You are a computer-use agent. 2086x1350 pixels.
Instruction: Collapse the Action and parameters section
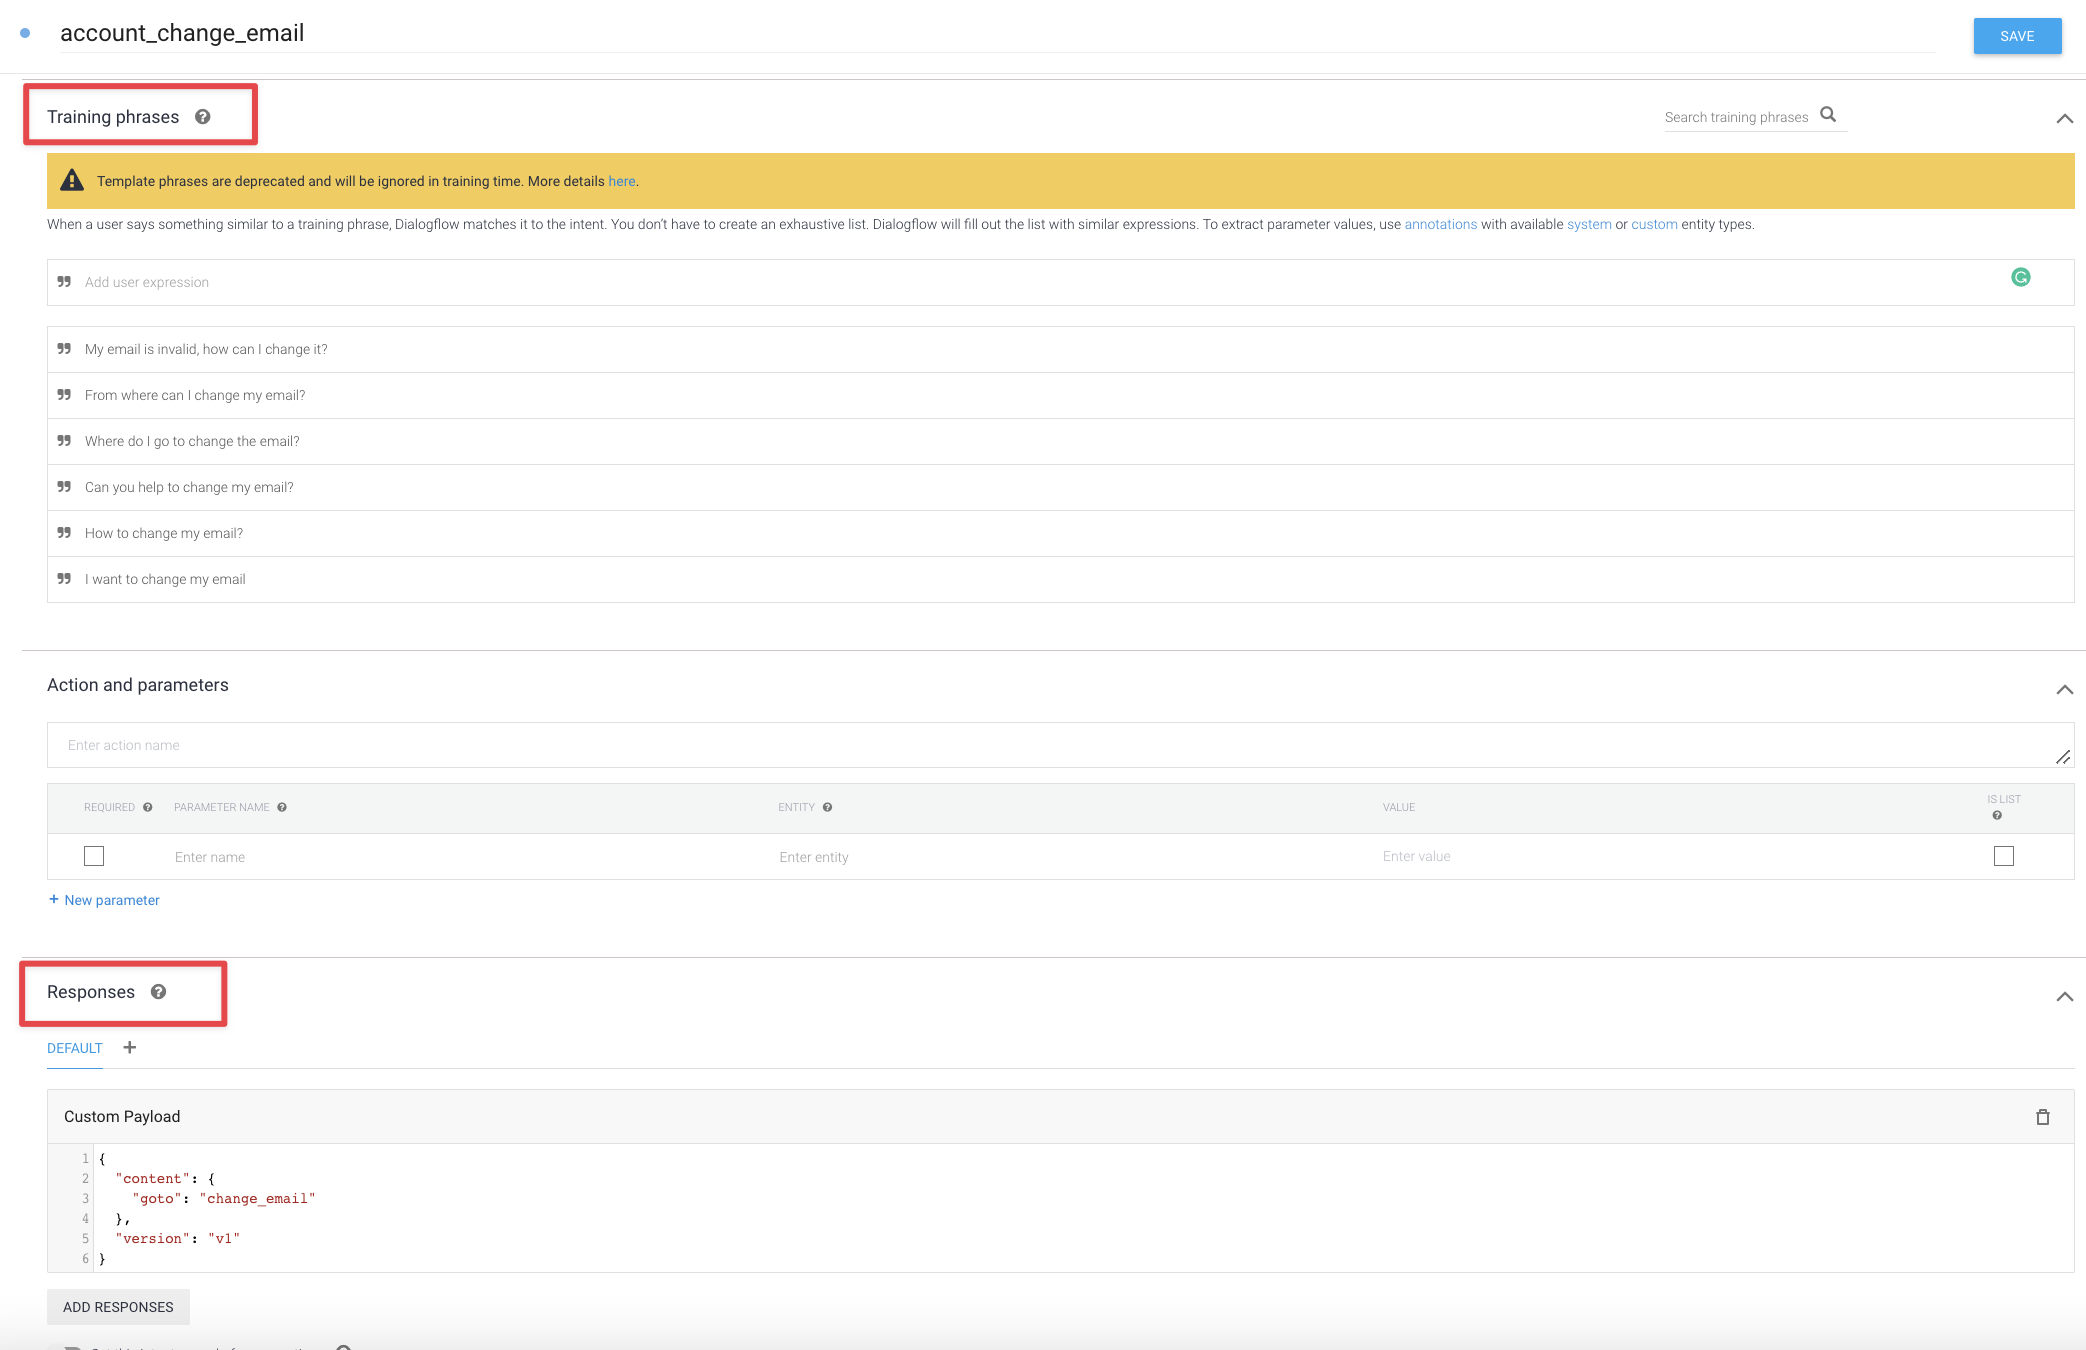[2064, 689]
